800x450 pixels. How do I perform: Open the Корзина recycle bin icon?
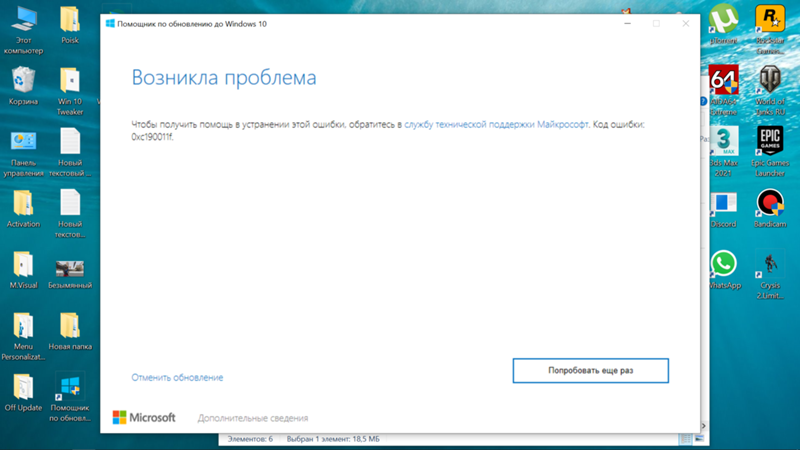[23, 86]
